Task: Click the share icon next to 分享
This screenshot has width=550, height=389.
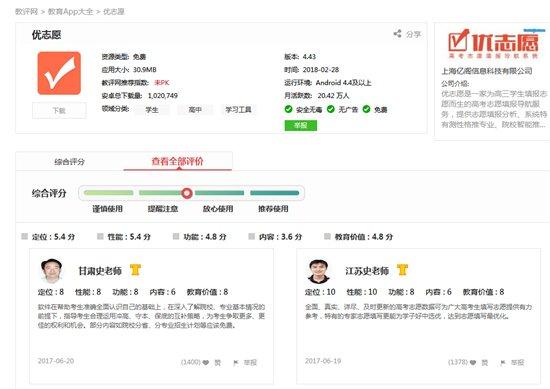Action: pyautogui.click(x=397, y=34)
